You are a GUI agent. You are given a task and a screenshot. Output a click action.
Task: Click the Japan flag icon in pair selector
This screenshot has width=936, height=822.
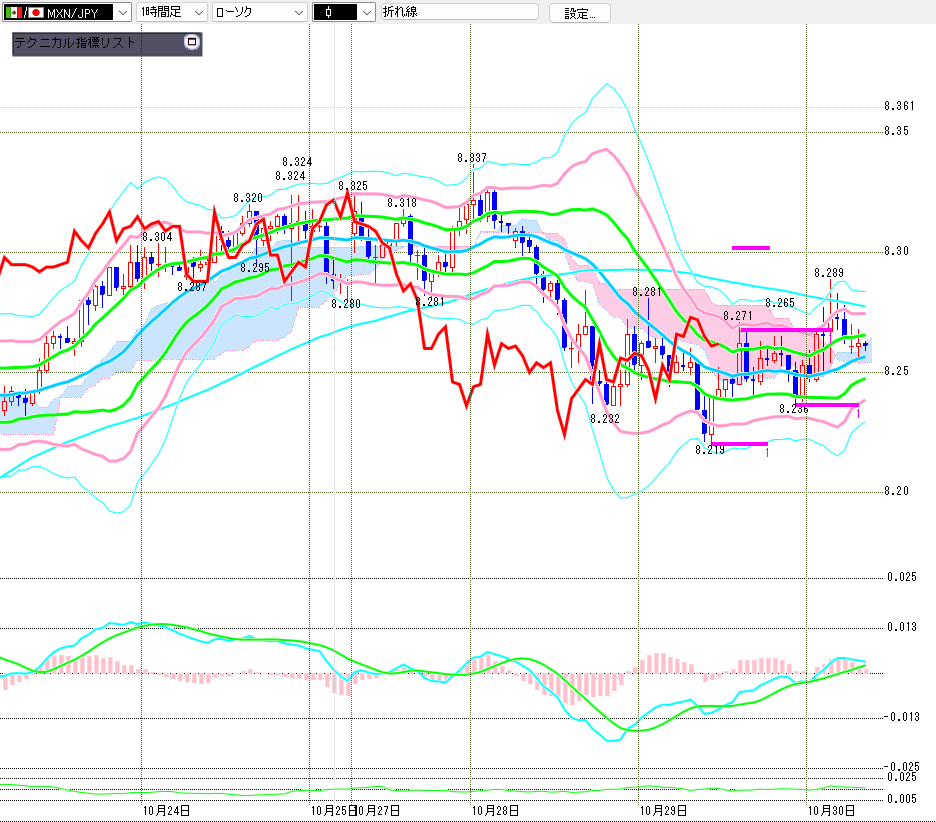36,12
